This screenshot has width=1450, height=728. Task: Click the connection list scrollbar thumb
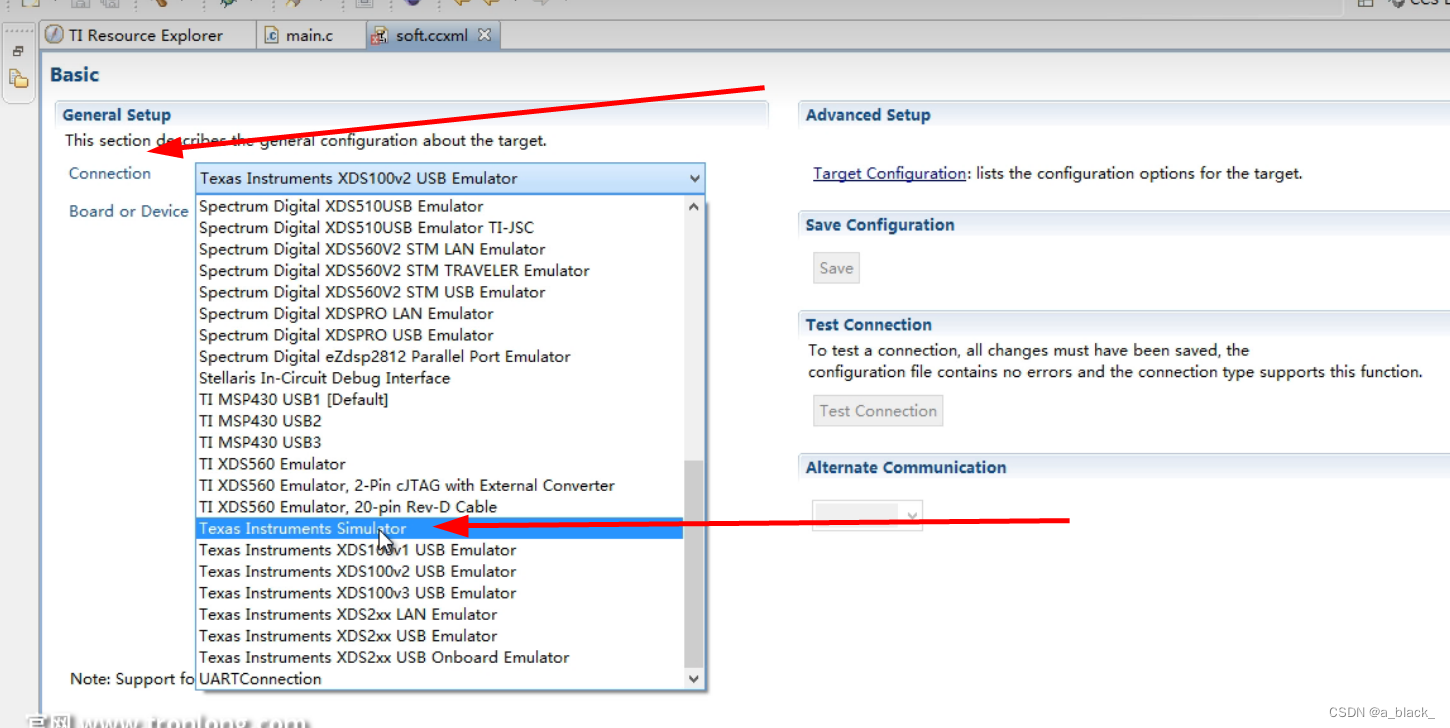click(x=694, y=564)
